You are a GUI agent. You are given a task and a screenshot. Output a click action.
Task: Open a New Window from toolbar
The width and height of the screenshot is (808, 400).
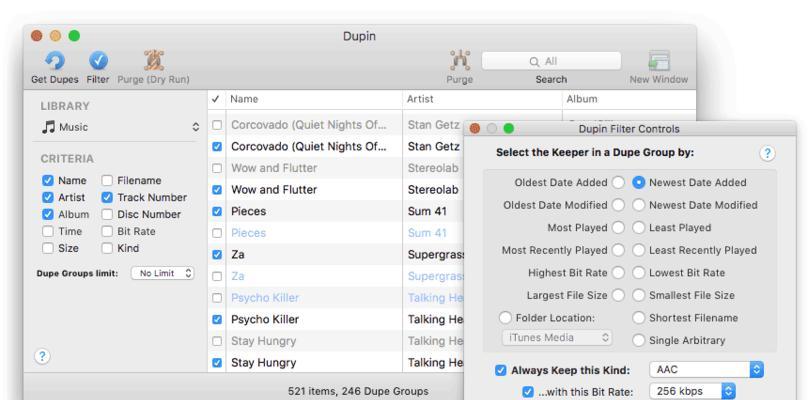[659, 61]
